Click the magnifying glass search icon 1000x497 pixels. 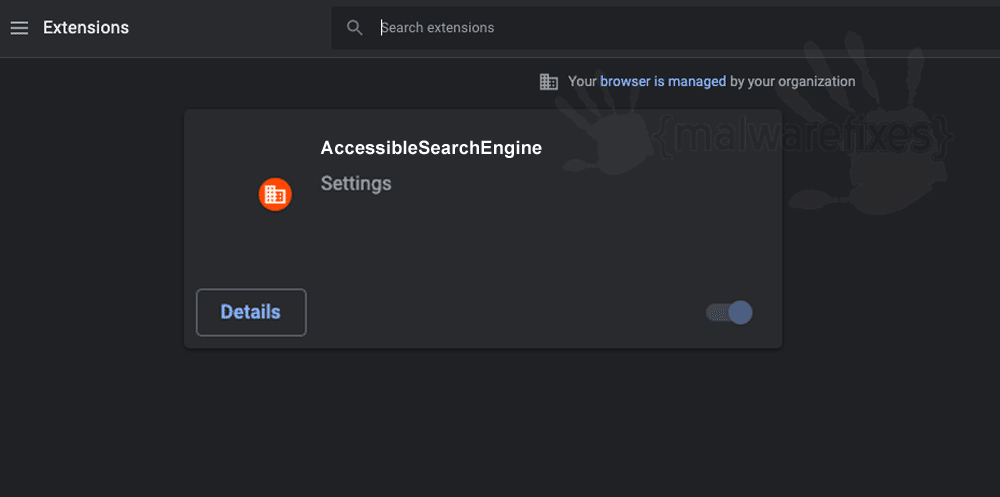355,27
